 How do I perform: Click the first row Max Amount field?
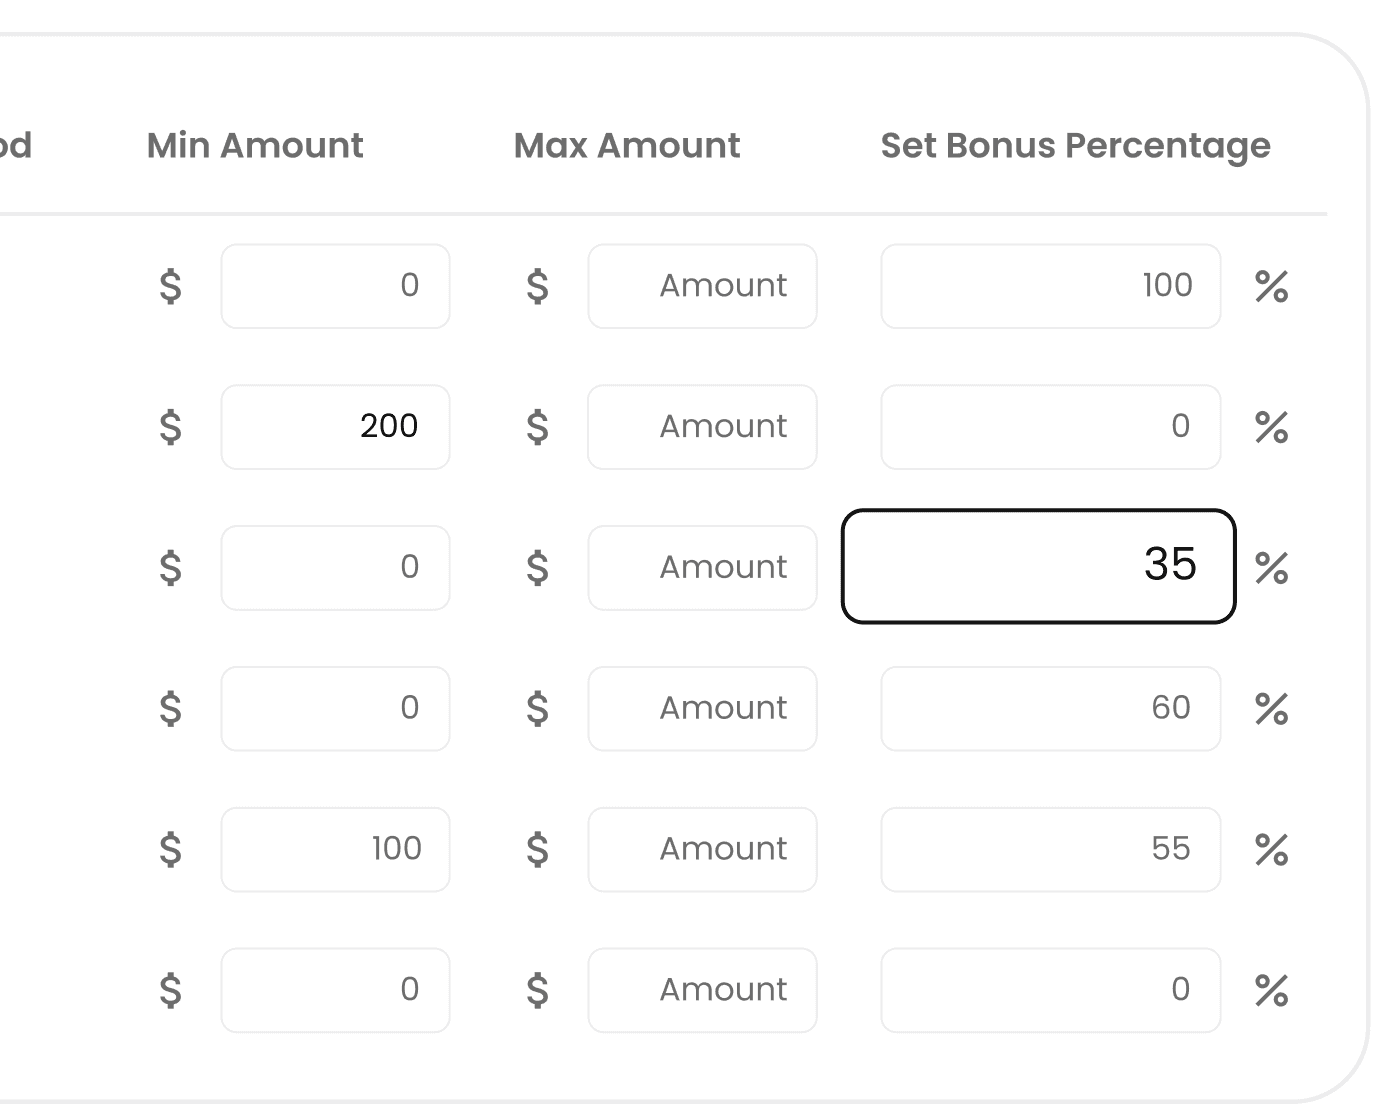pos(702,286)
